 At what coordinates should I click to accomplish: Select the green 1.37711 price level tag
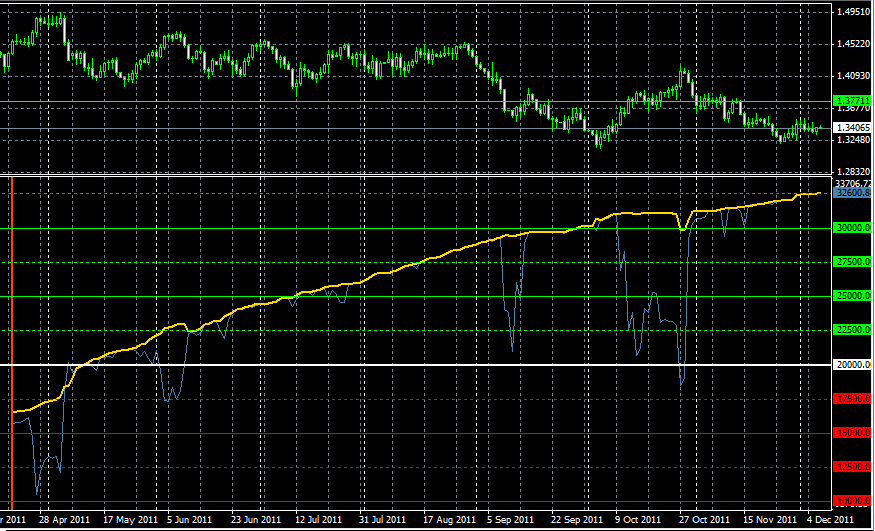point(851,100)
